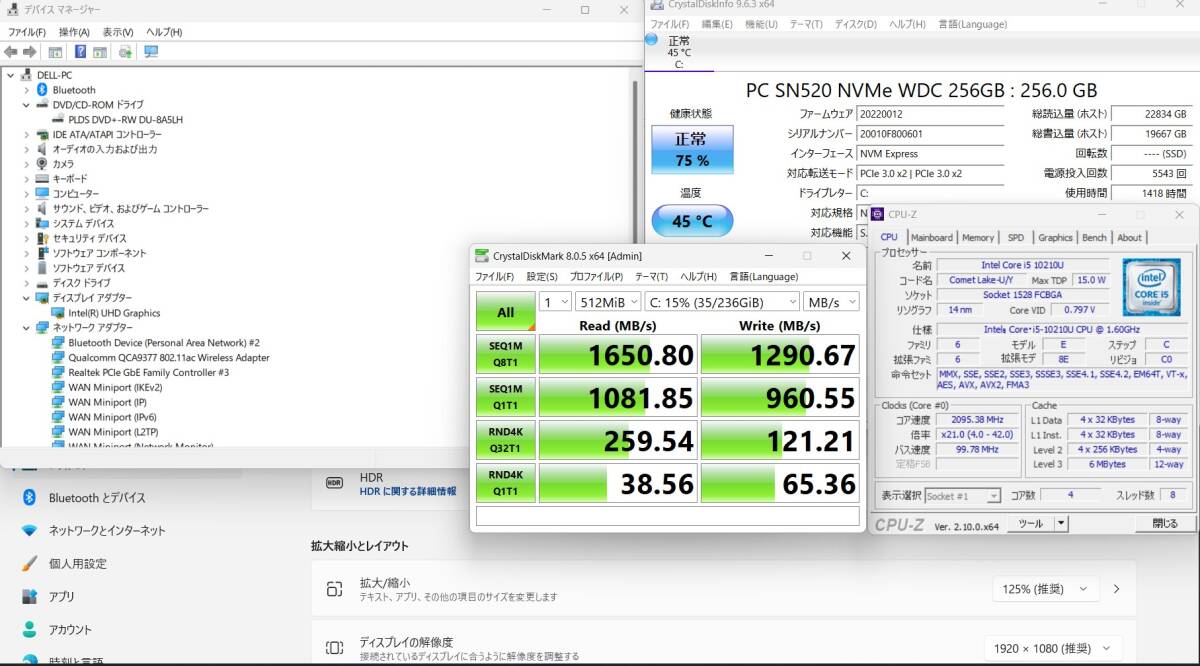Open the C: 15% (35/236GiB) drive dropdown

coord(722,302)
